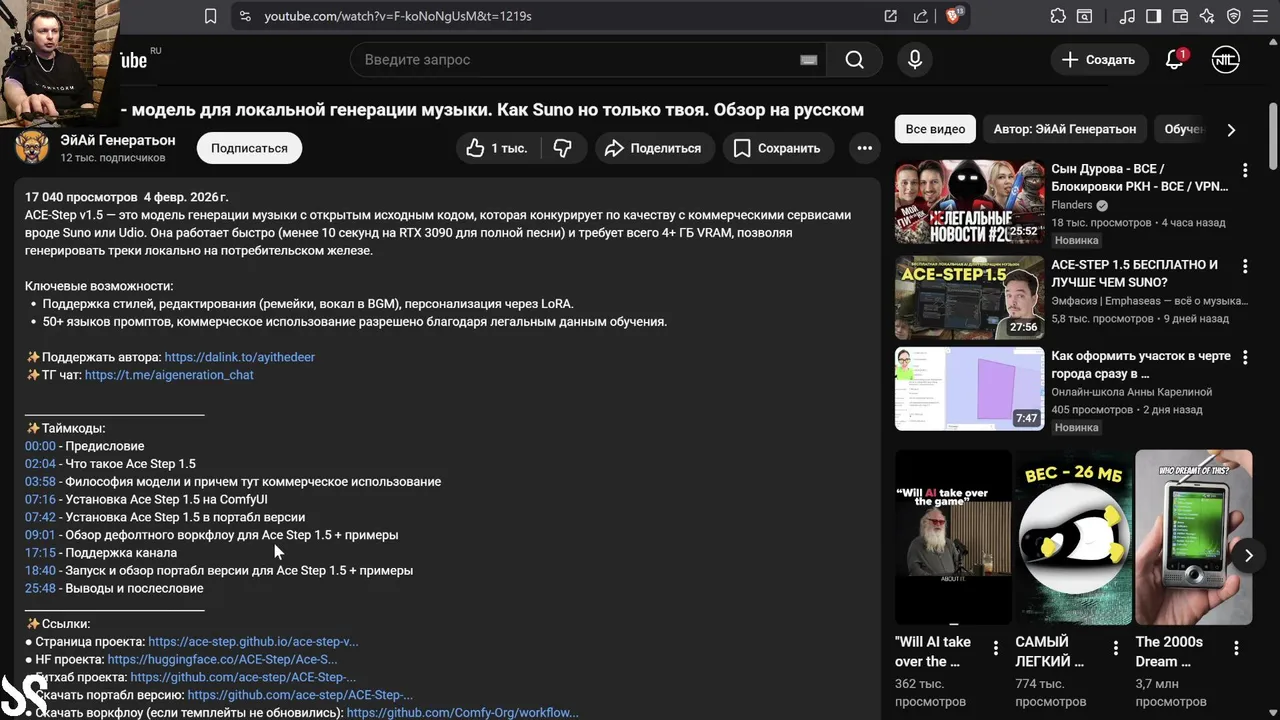Open huggingface.co ACE-Step link

pyautogui.click(x=222, y=660)
